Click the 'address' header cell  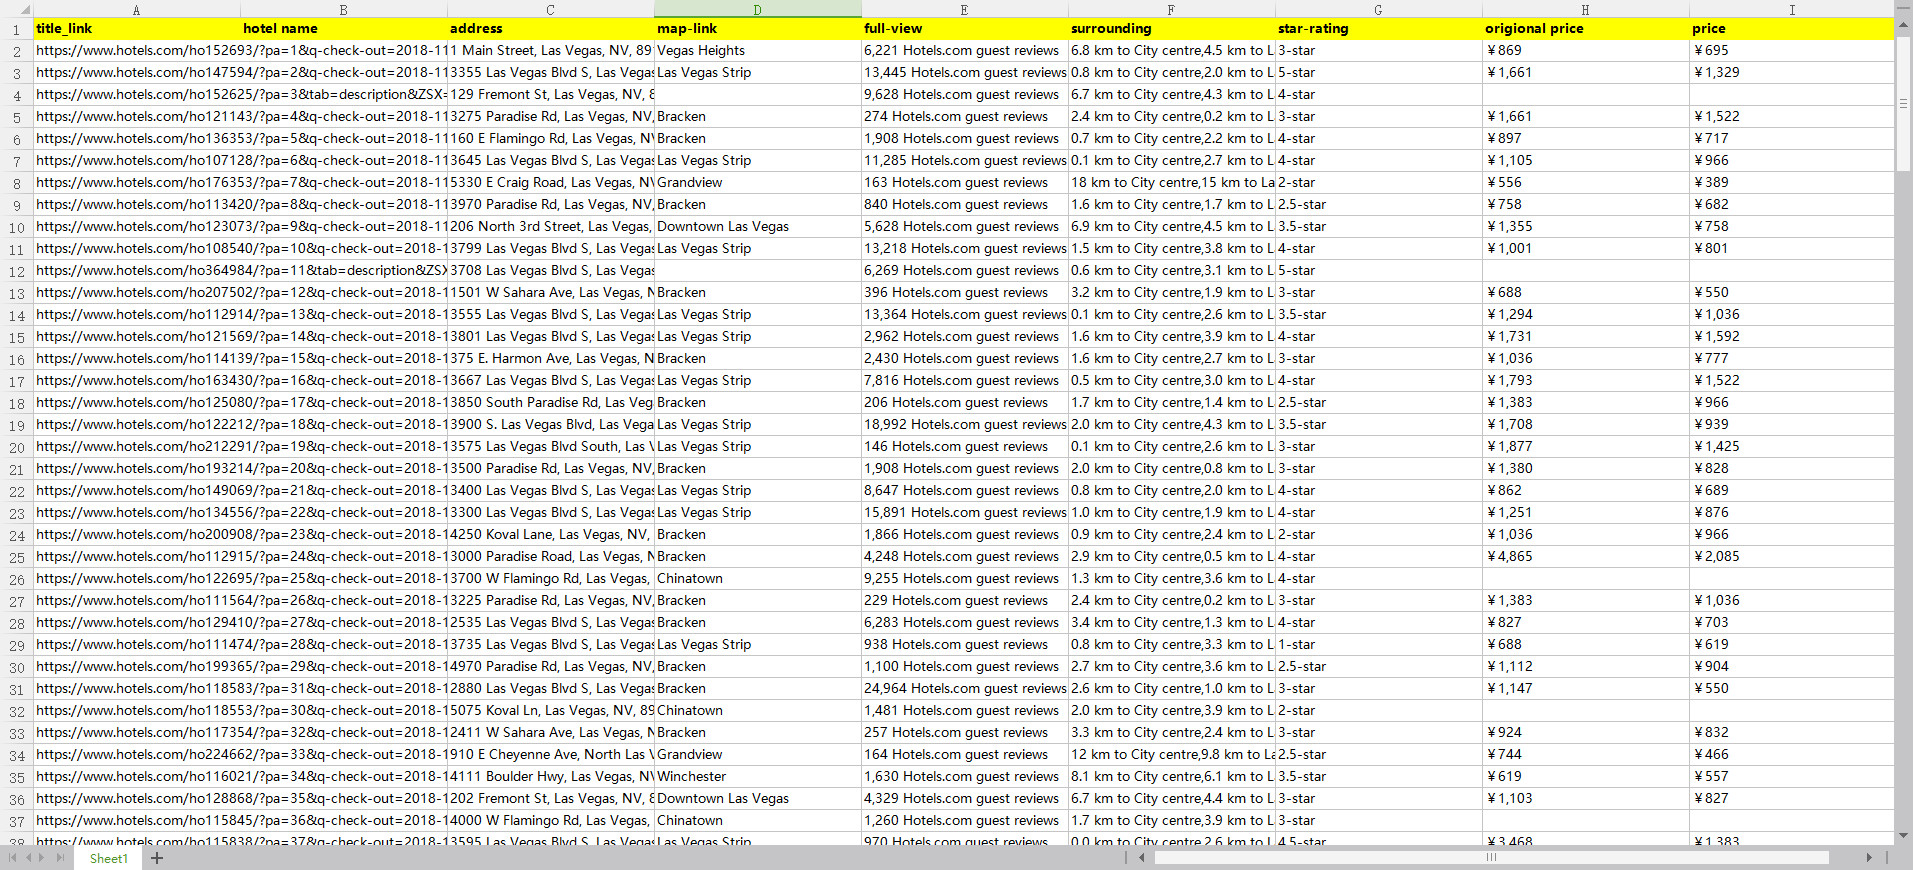pyautogui.click(x=550, y=29)
